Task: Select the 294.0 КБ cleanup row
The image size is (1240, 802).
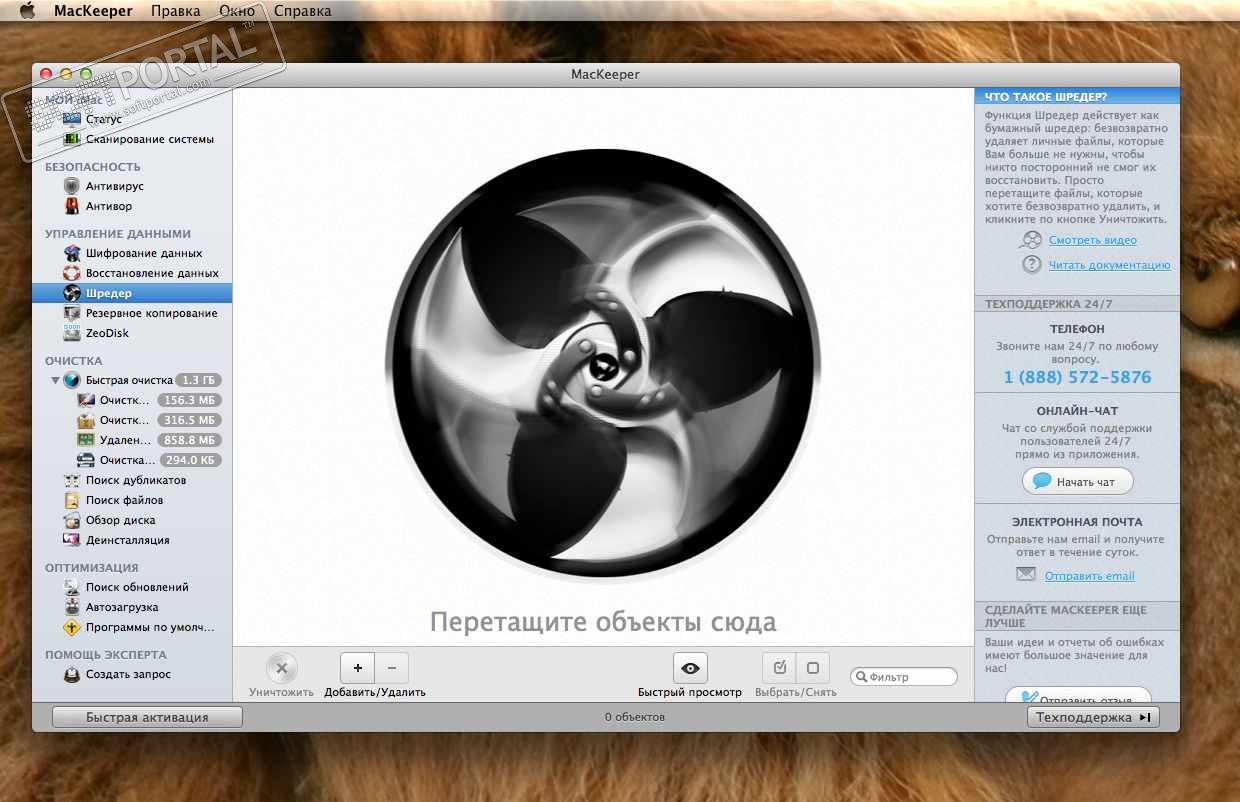Action: point(132,460)
